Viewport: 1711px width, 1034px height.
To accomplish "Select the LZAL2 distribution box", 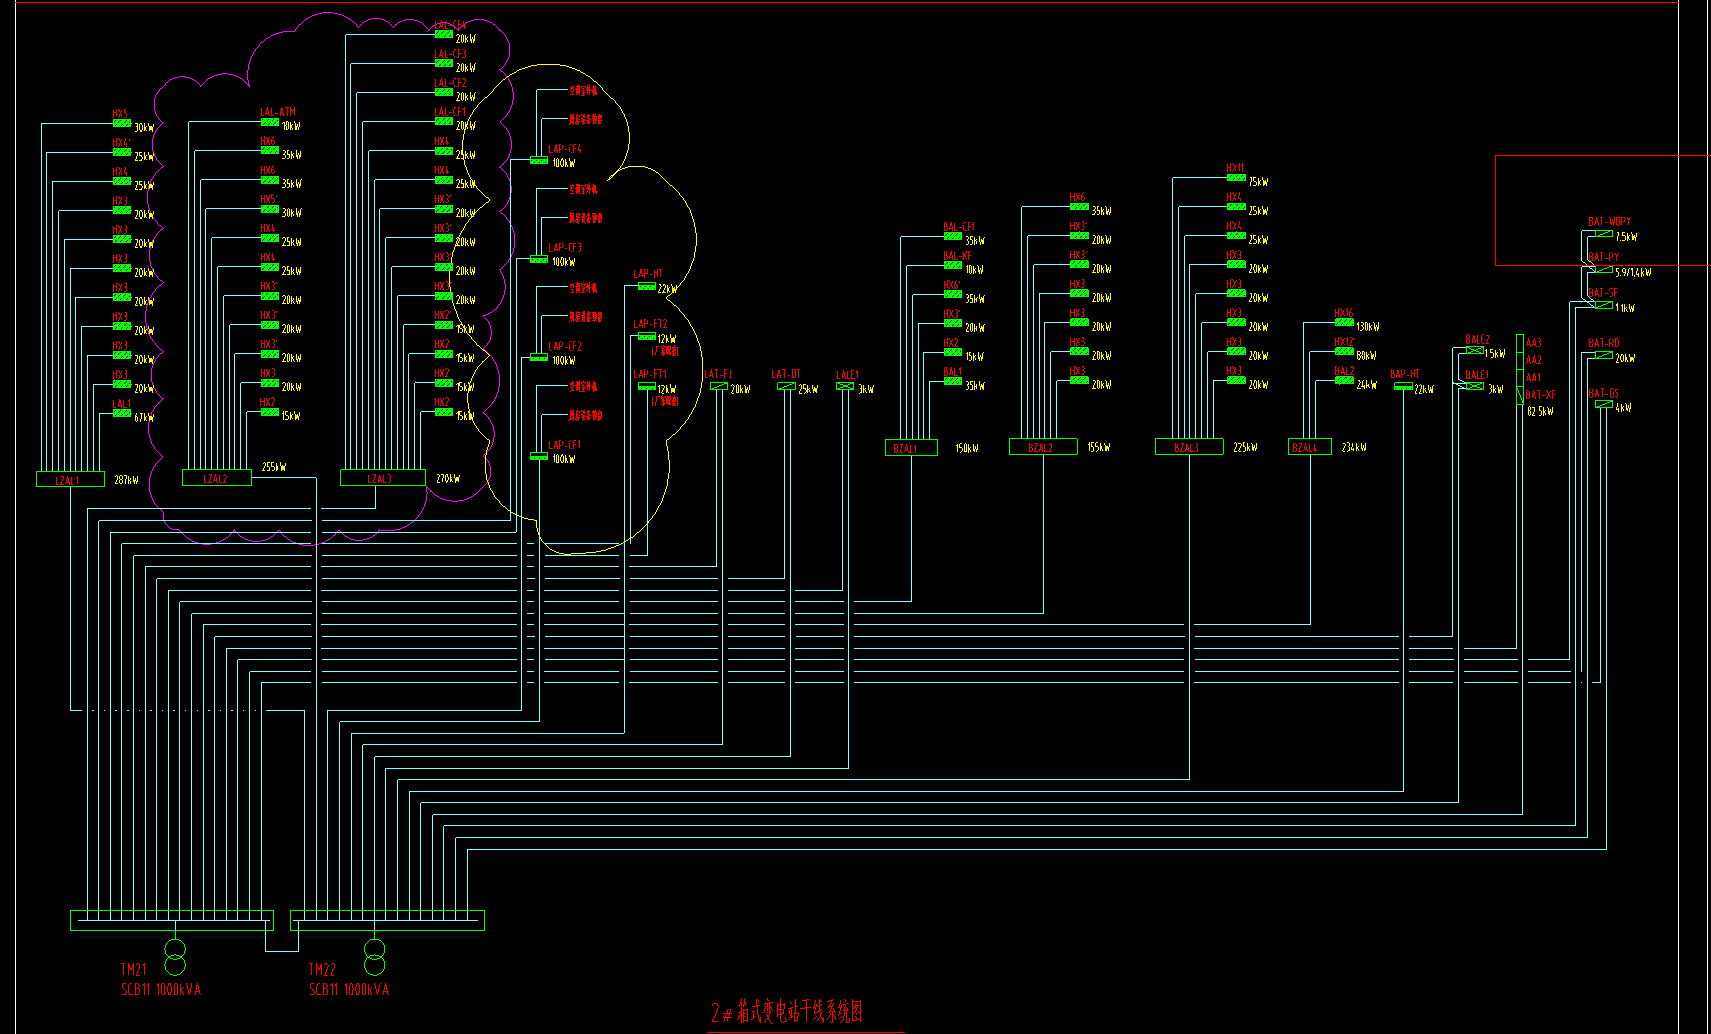I will [x=216, y=479].
